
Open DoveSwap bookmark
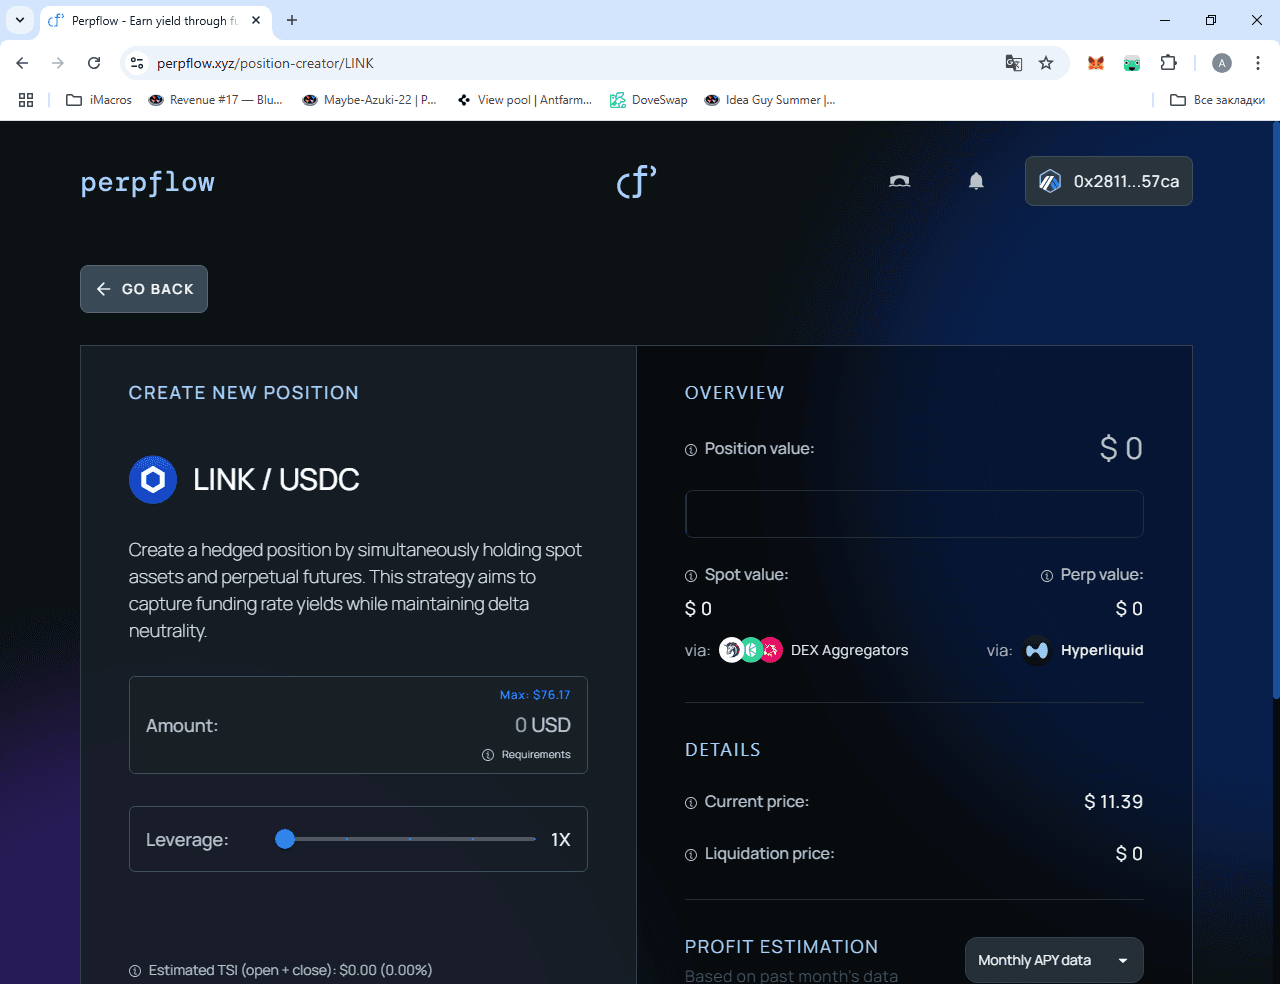pyautogui.click(x=649, y=100)
